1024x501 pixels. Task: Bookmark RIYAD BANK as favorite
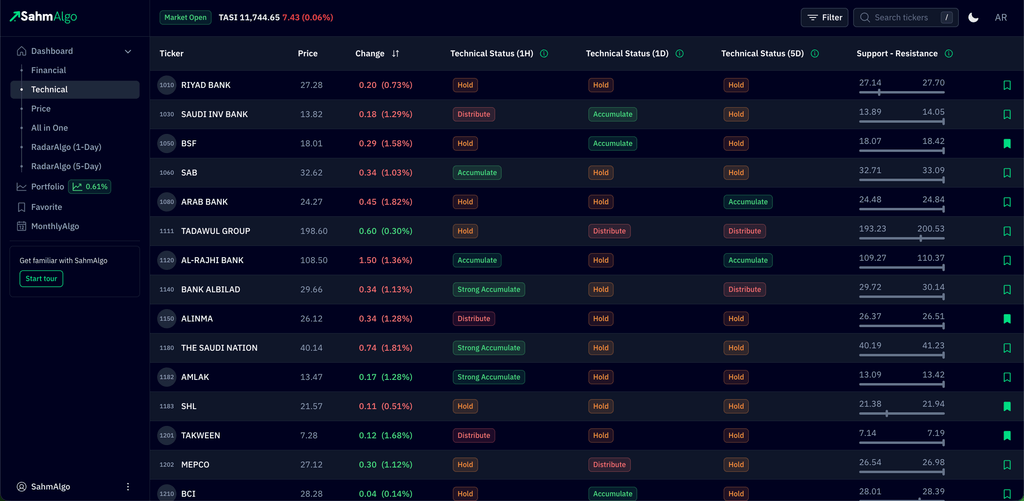tap(1007, 86)
